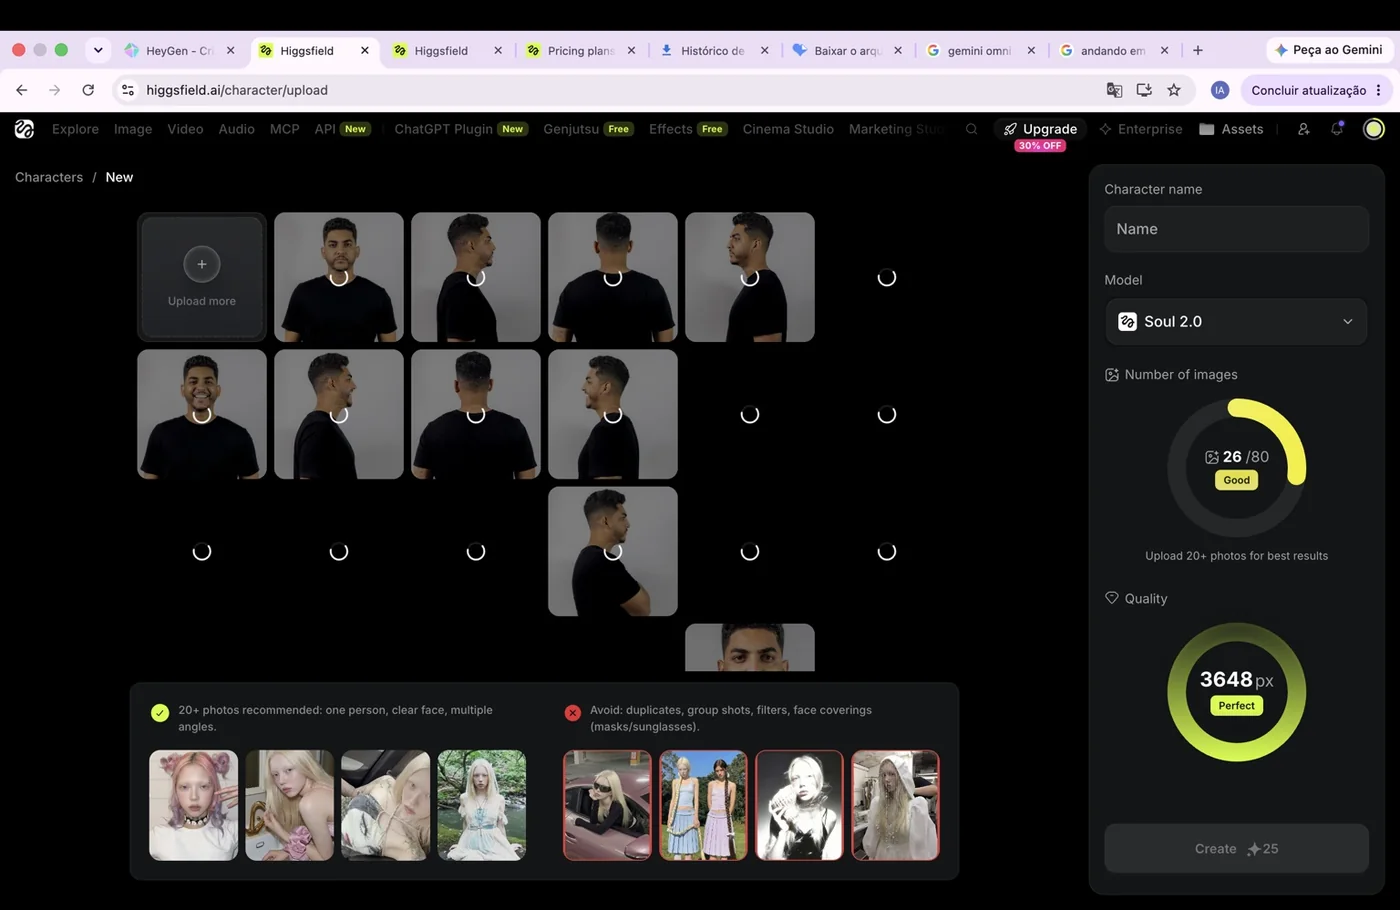This screenshot has width=1400, height=910.
Task: Click the Upgrade button
Action: click(1041, 129)
